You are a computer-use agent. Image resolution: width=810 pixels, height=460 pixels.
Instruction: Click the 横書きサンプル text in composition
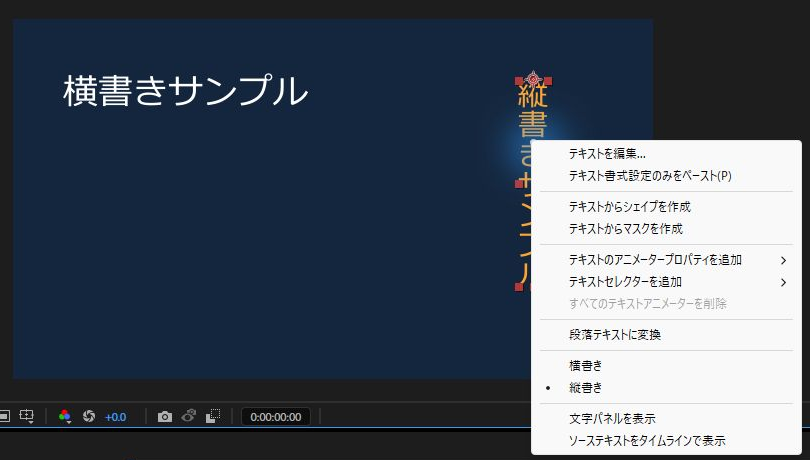click(186, 90)
